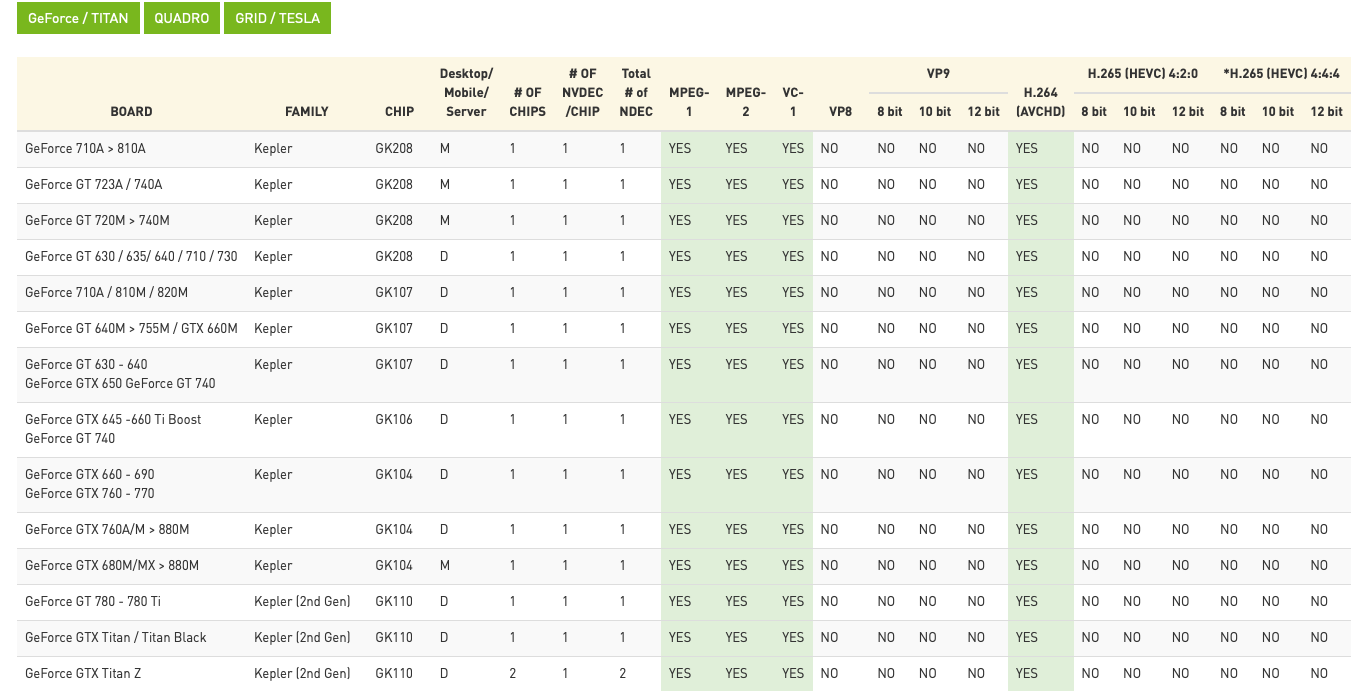Click the GeForce GT 780 - 780 Ti cell
The image size is (1353, 691).
pyautogui.click(x=93, y=602)
